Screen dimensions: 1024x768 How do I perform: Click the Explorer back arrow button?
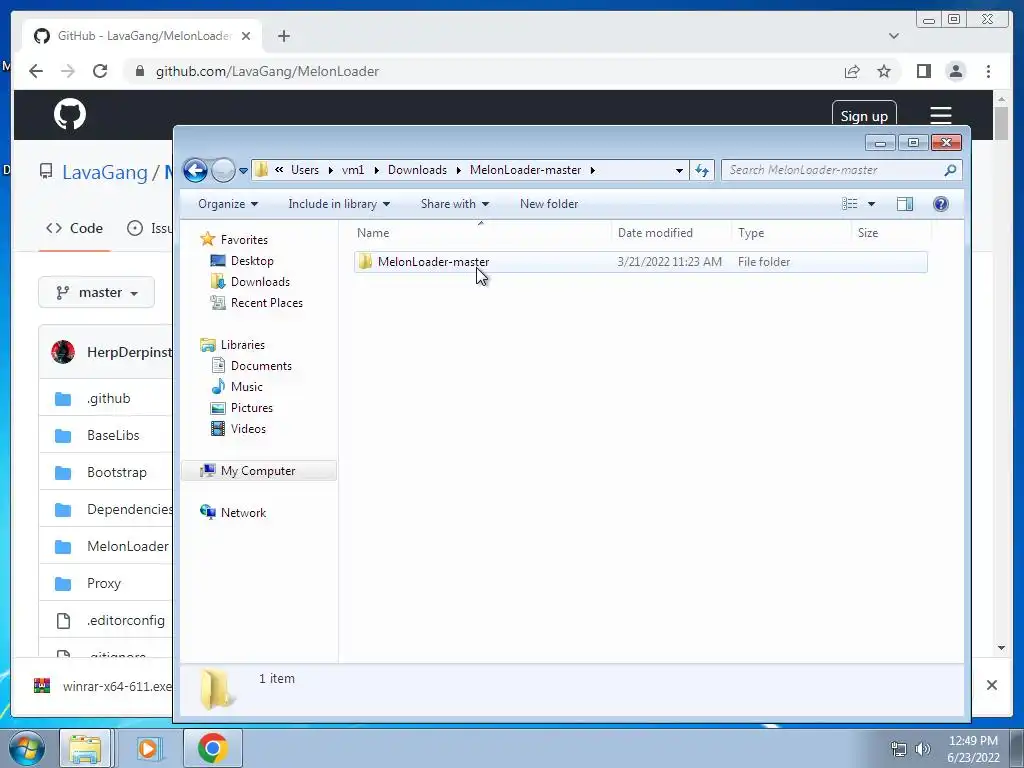pyautogui.click(x=195, y=170)
